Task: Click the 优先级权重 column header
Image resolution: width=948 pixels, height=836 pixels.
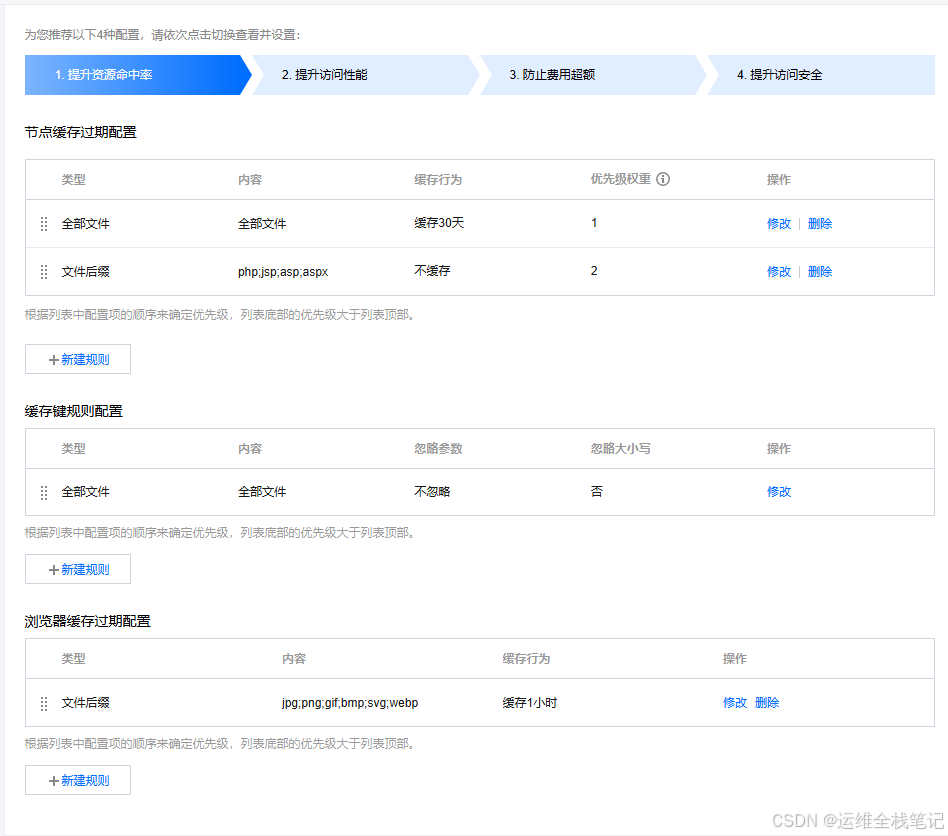Action: click(x=620, y=179)
